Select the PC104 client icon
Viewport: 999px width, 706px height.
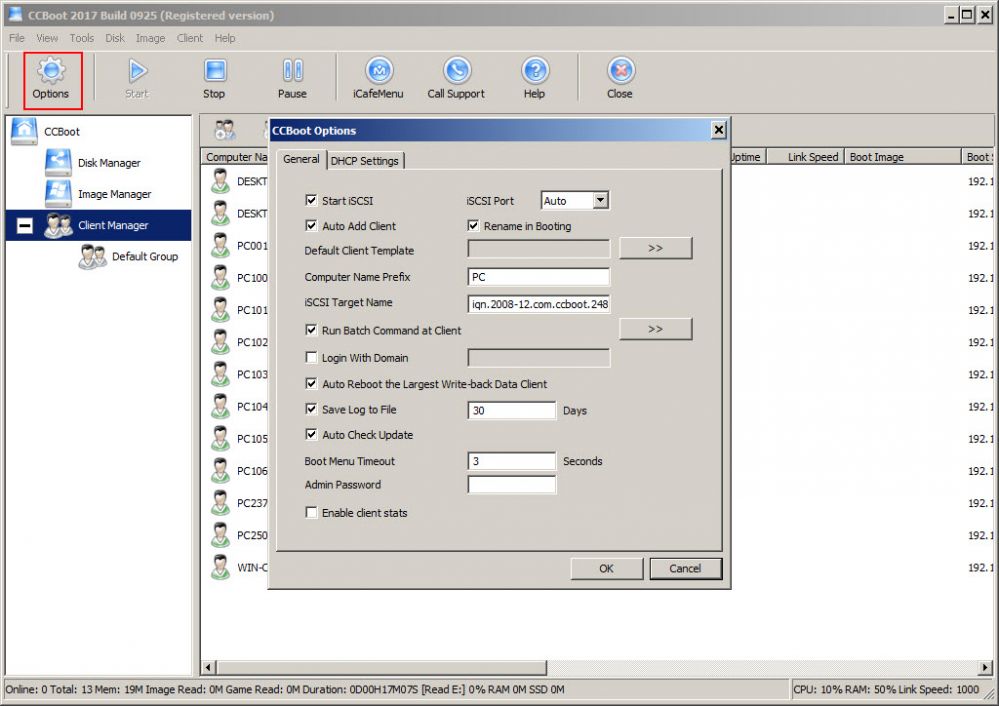[220, 407]
